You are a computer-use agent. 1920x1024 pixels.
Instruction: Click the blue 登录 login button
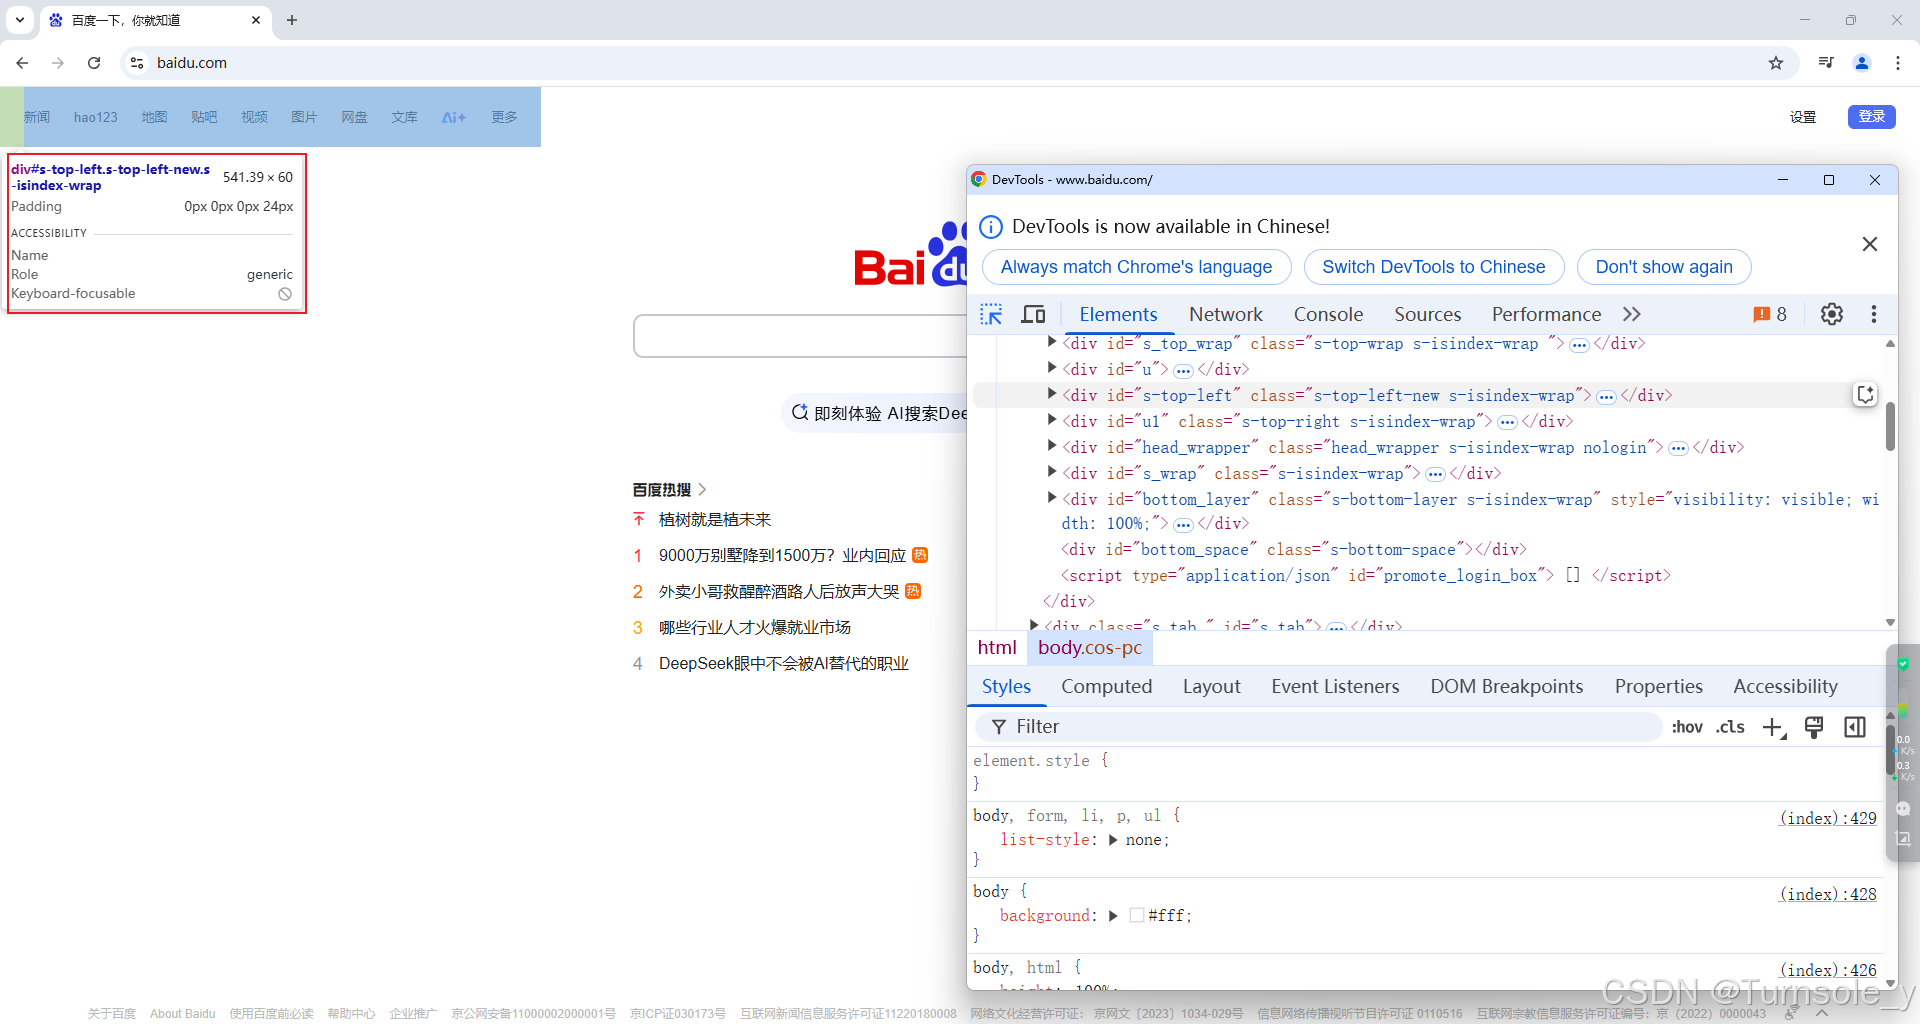tap(1871, 117)
